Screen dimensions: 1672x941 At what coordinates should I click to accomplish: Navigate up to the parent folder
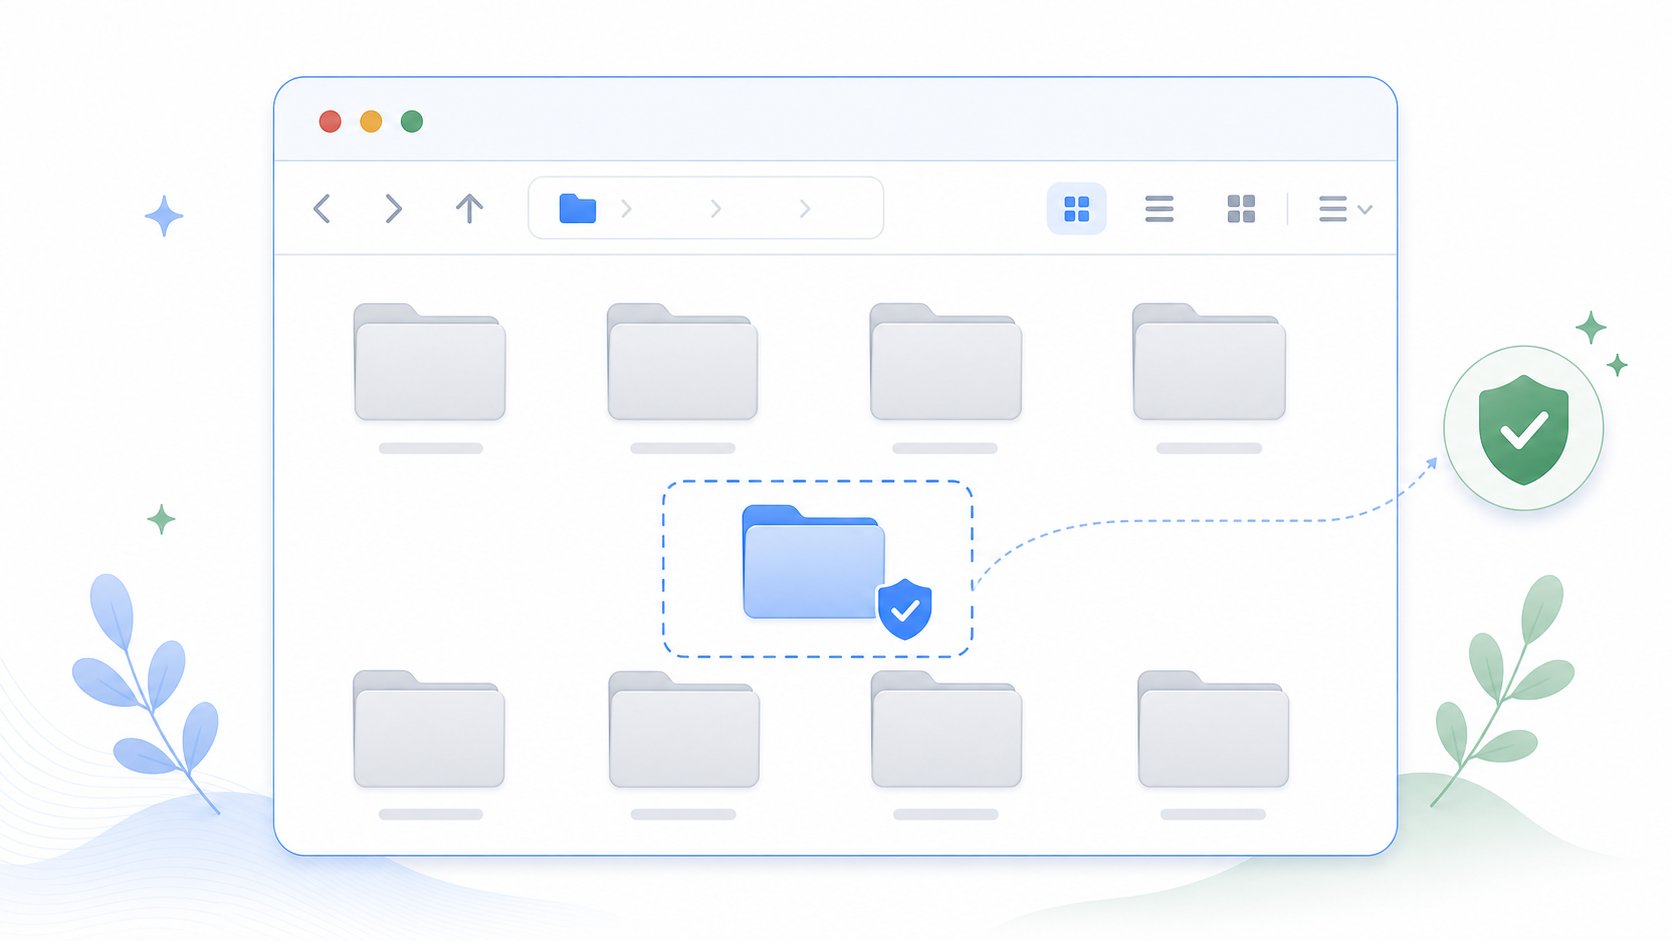469,209
